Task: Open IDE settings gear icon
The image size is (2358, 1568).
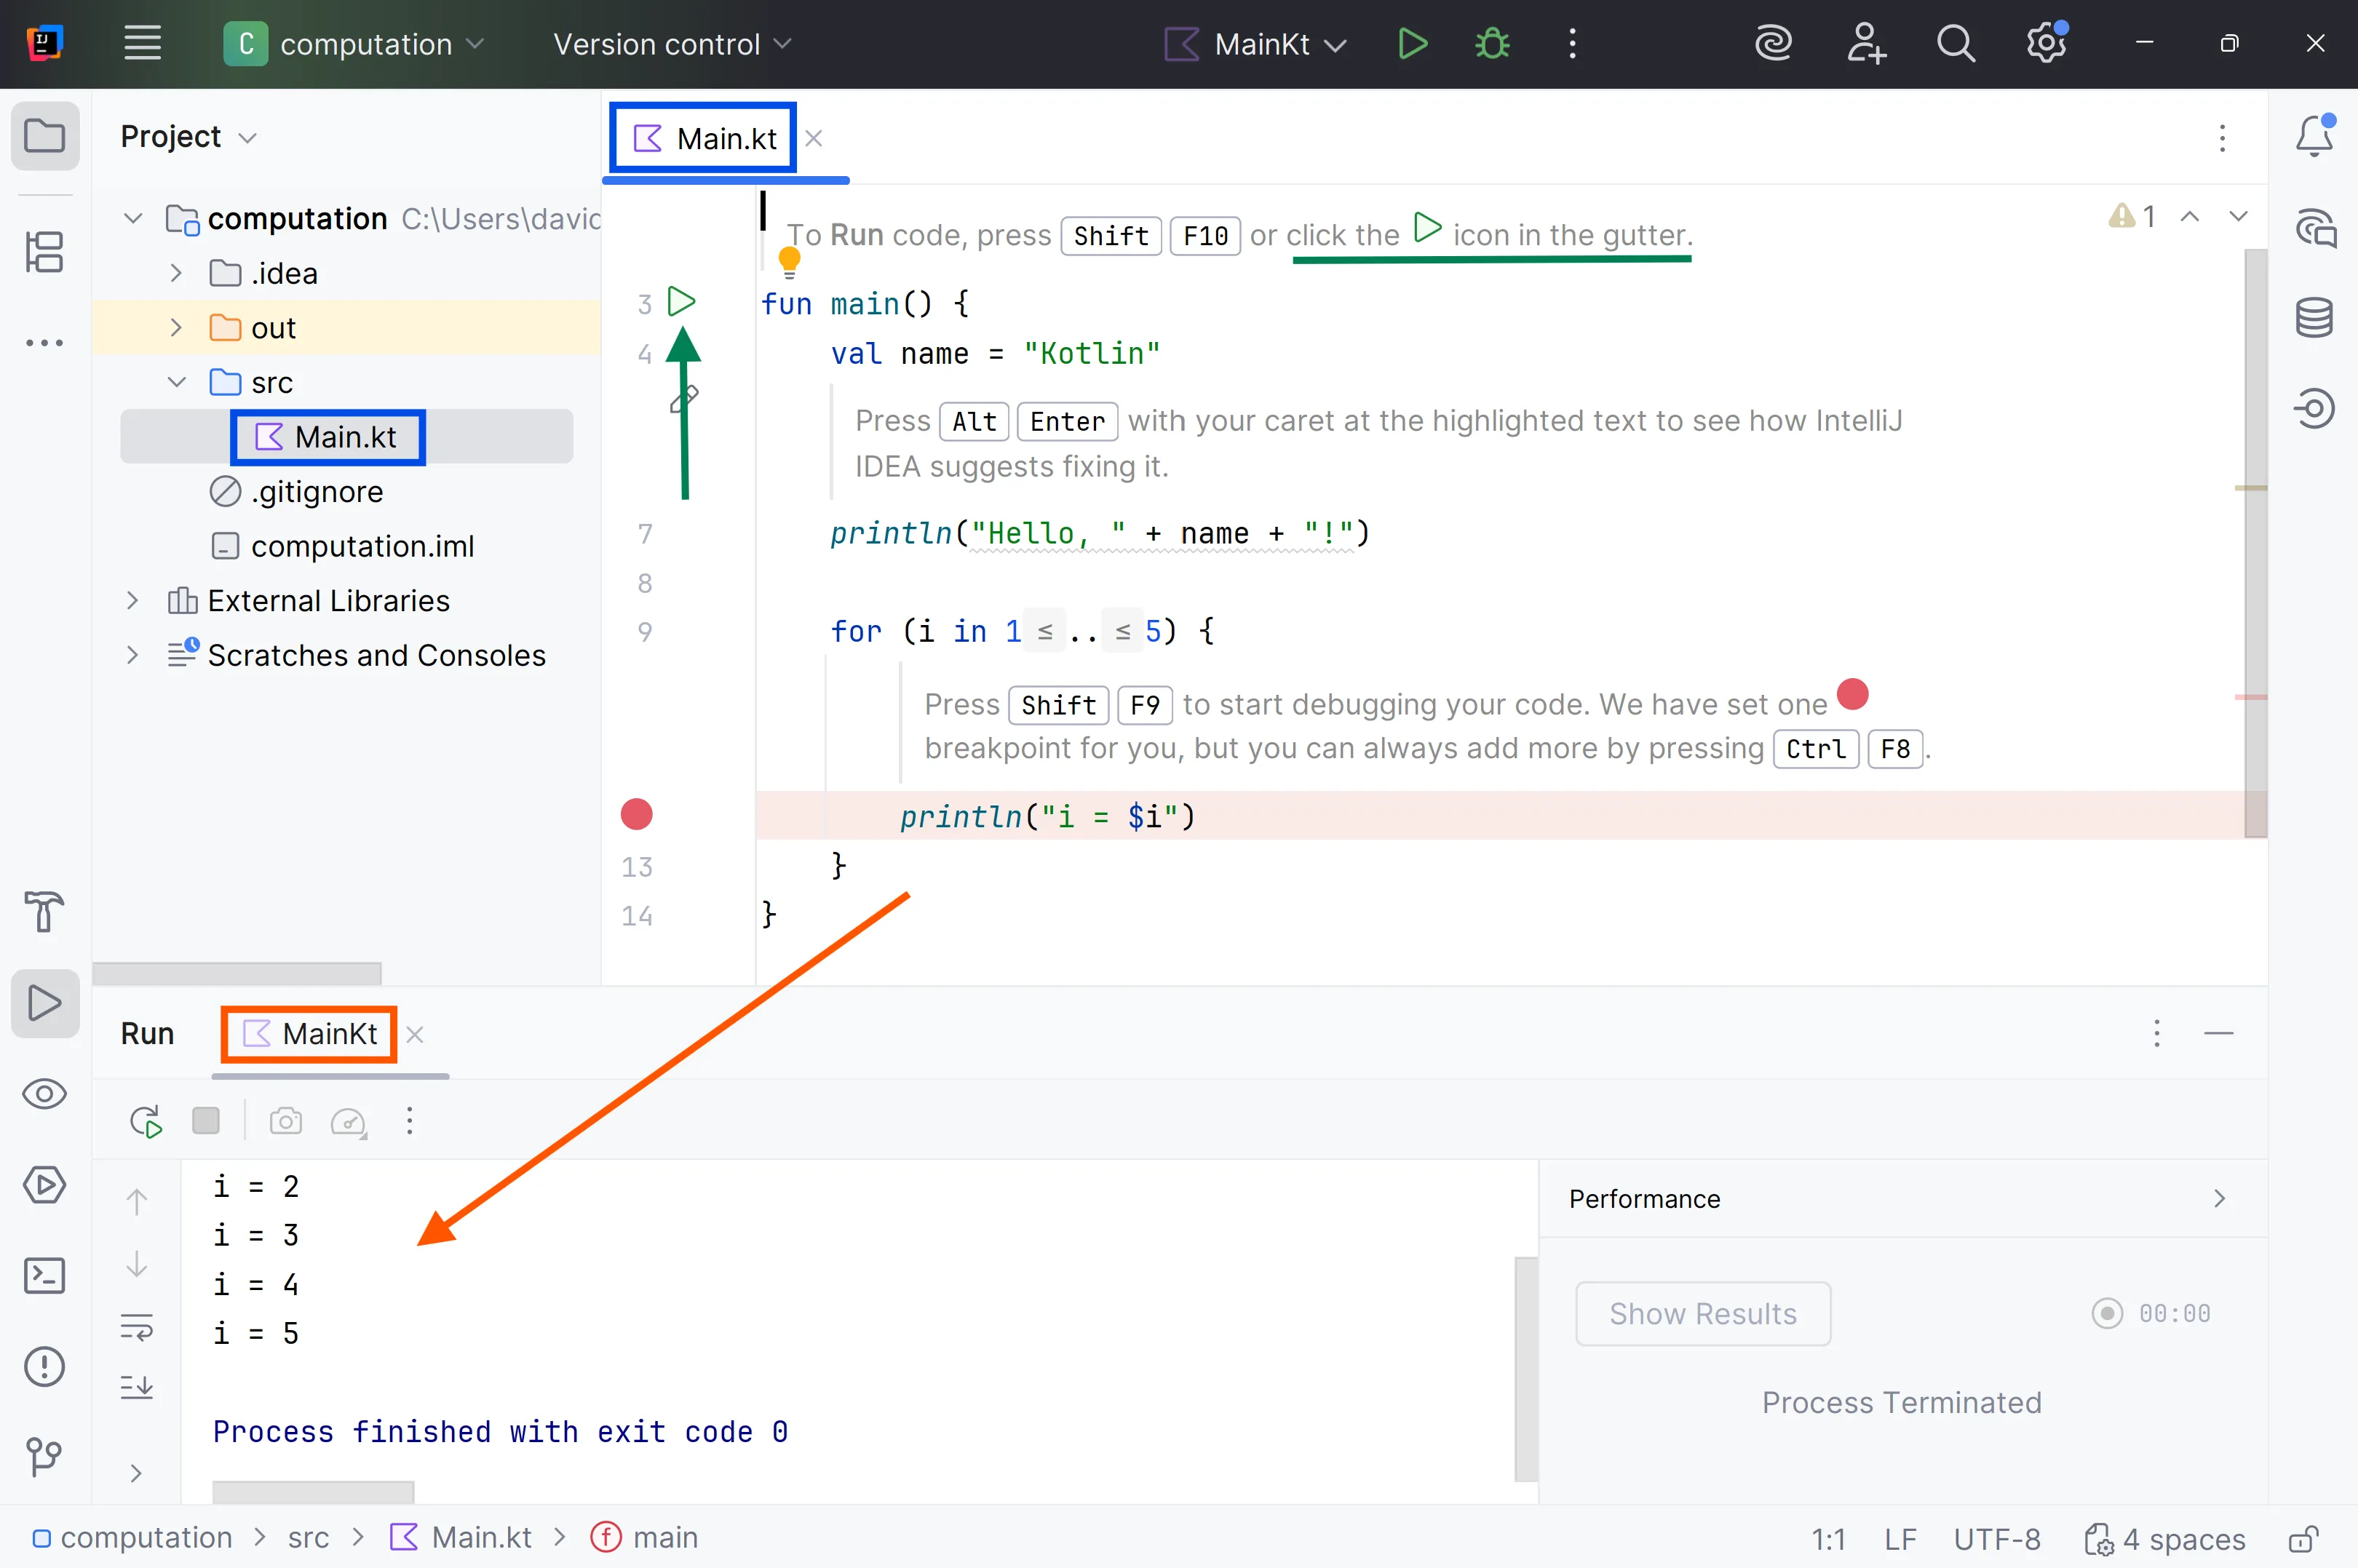Action: point(2046,44)
